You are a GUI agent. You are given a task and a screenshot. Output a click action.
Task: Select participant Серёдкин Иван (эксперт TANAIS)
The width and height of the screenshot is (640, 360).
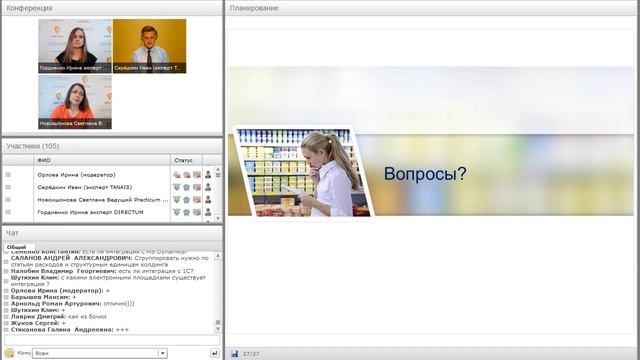84,187
